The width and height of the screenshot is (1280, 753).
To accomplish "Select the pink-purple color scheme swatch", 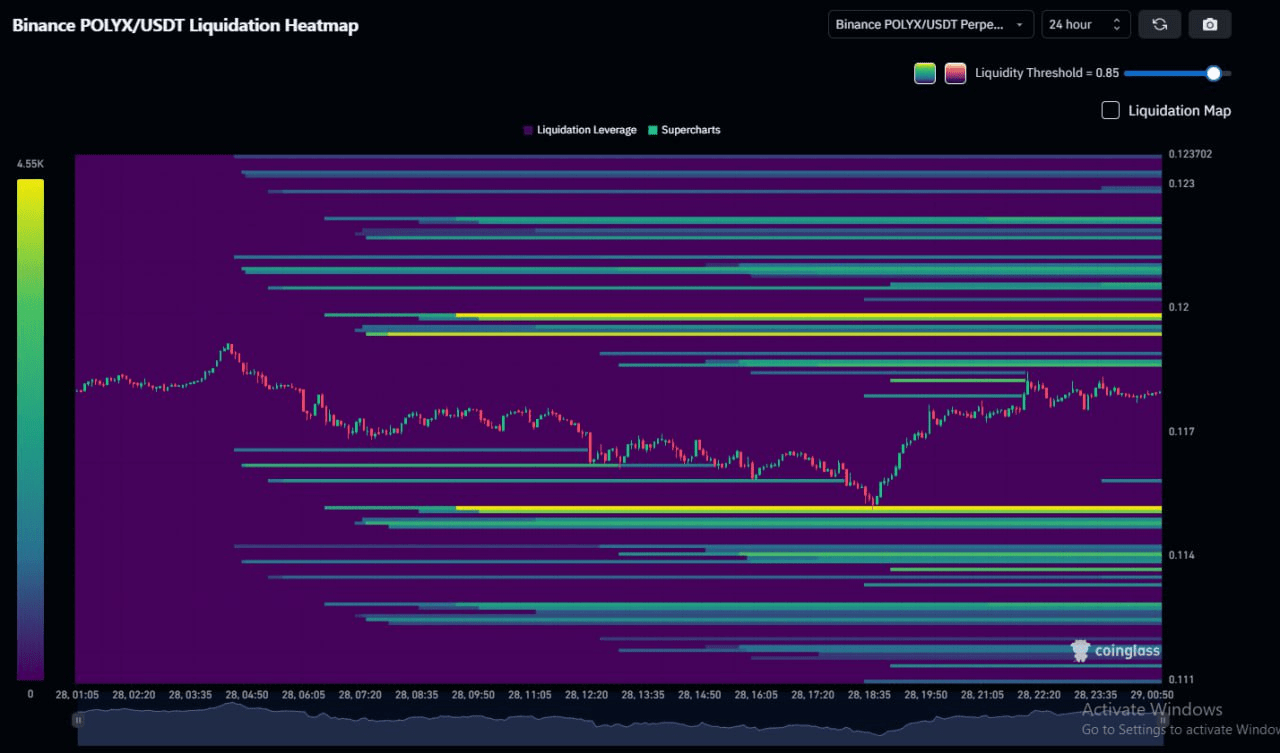I will (955, 73).
